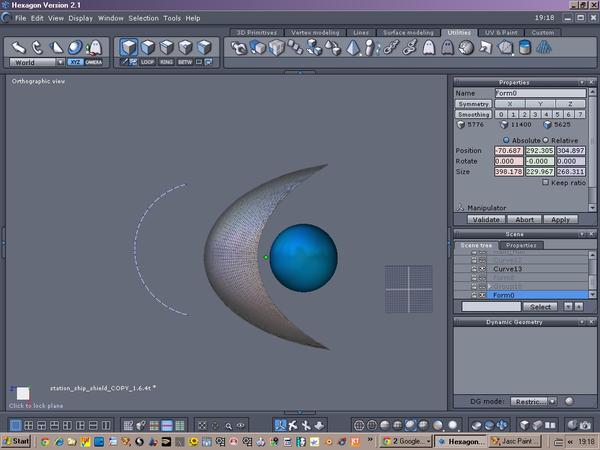Image resolution: width=600 pixels, height=450 pixels.
Task: Click the zoom magnifier icon in bottom bar
Action: click(x=228, y=426)
